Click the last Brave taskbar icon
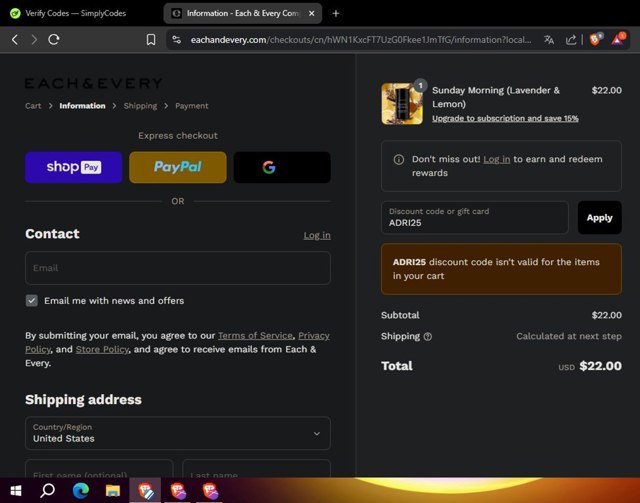The width and height of the screenshot is (640, 503). (x=210, y=490)
